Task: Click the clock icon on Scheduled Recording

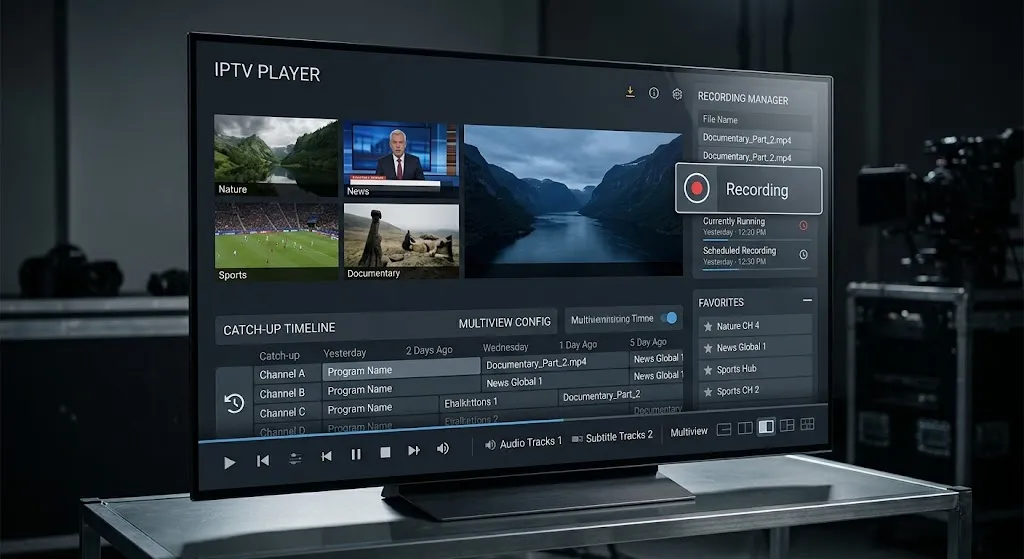Action: (x=803, y=255)
